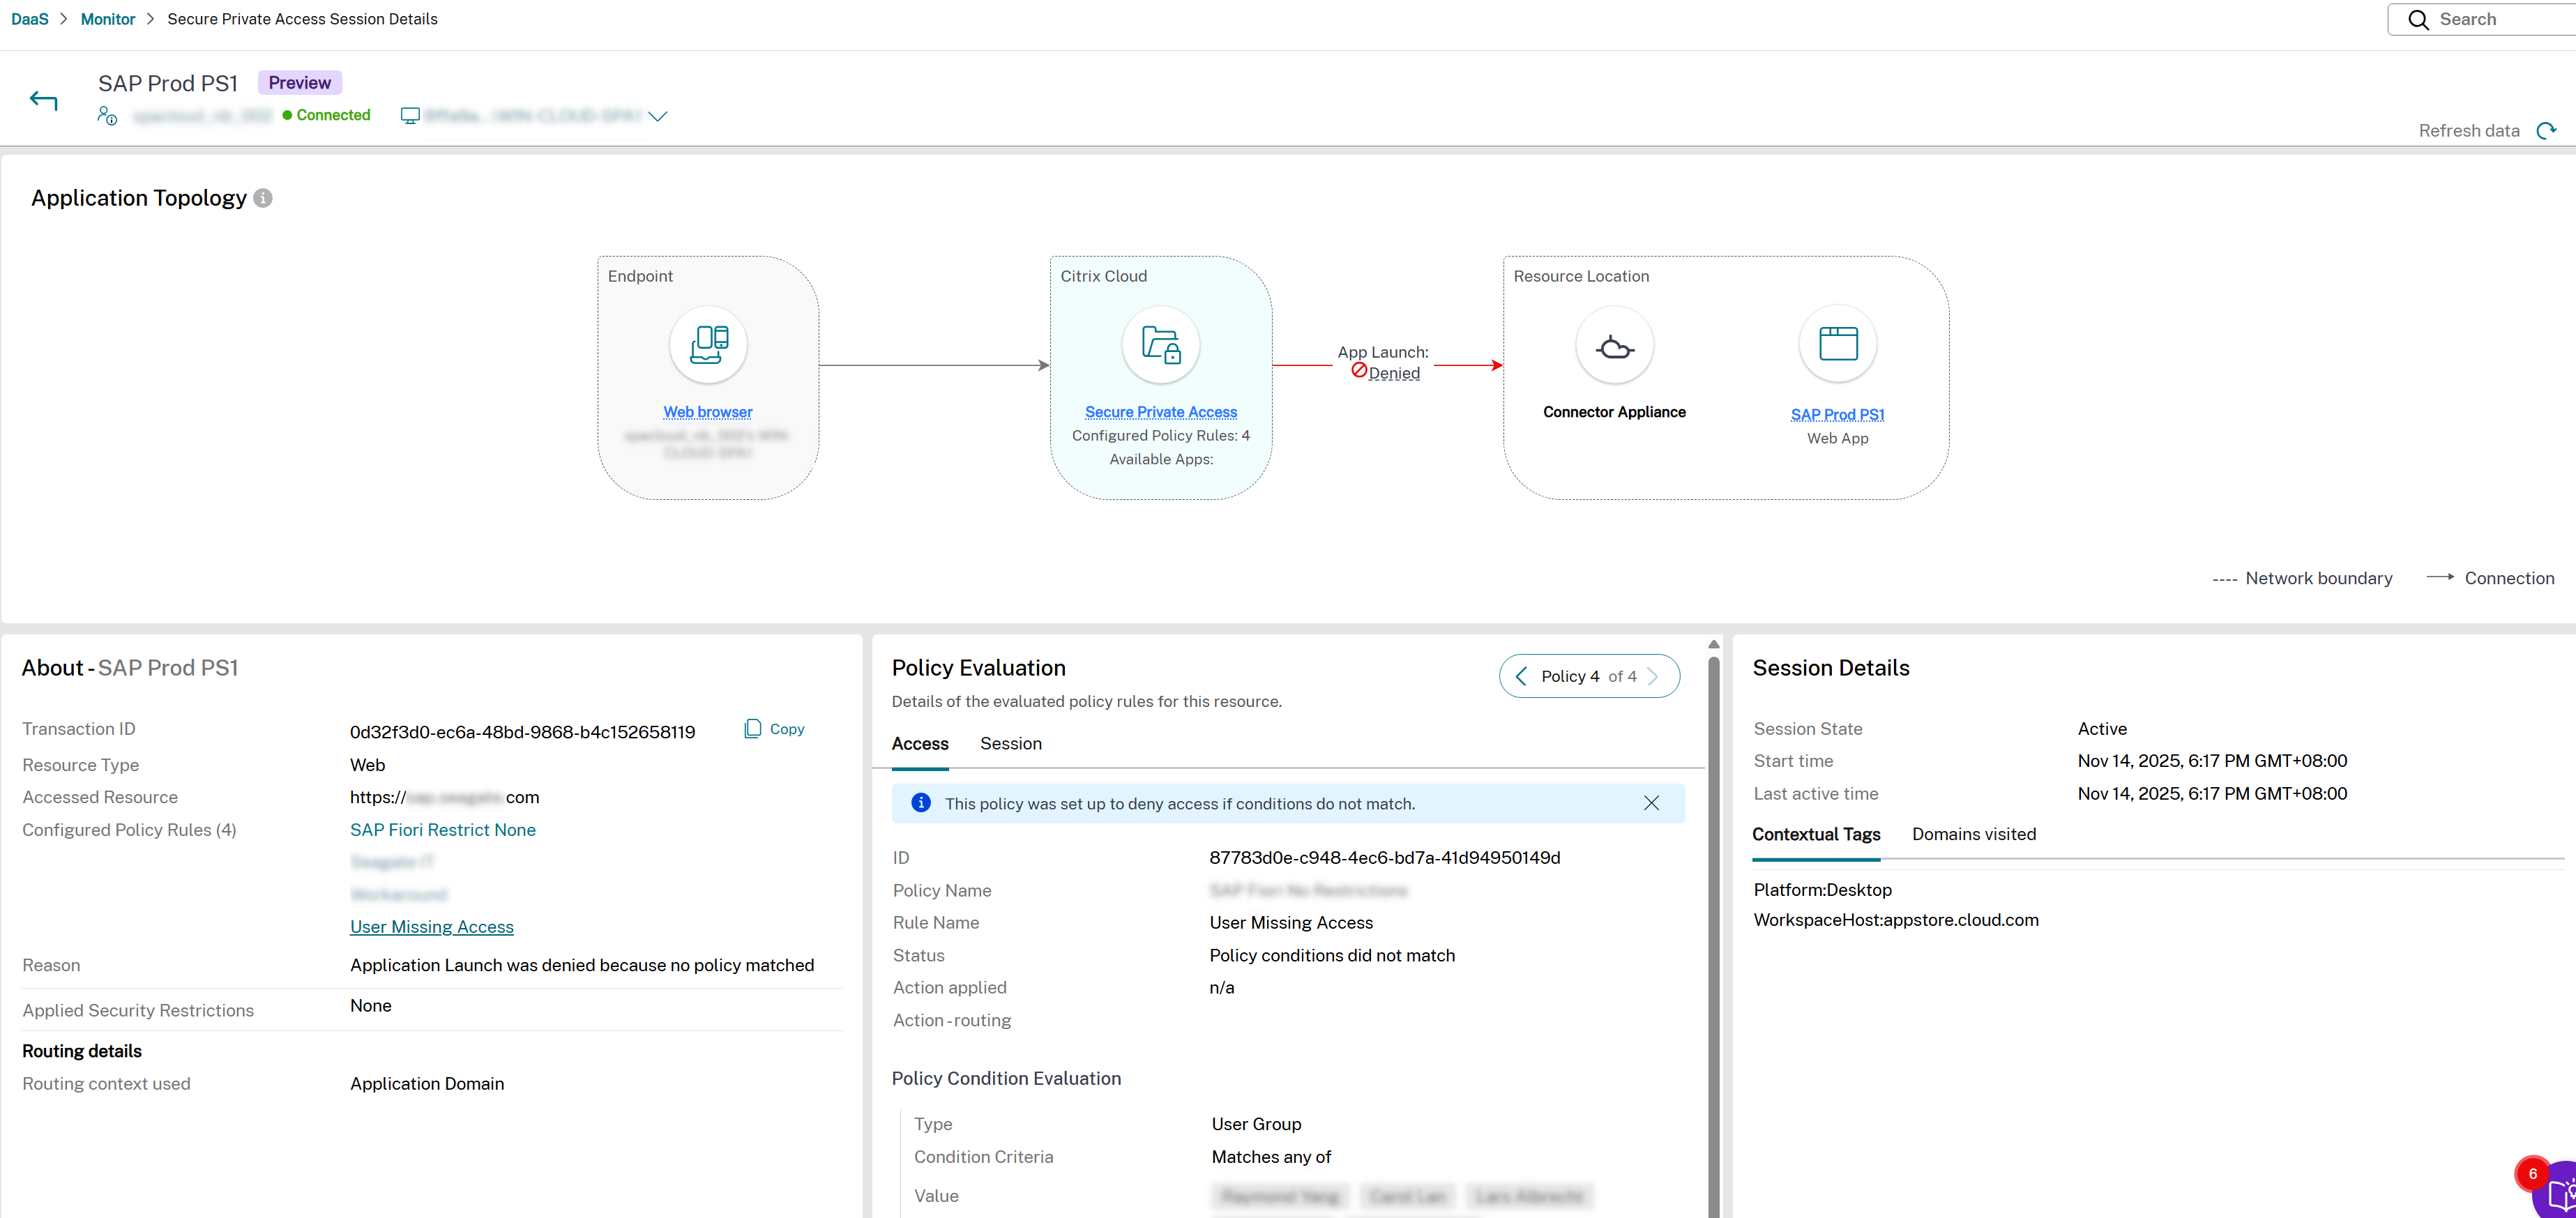Switch to the Session tab

pos(1011,743)
